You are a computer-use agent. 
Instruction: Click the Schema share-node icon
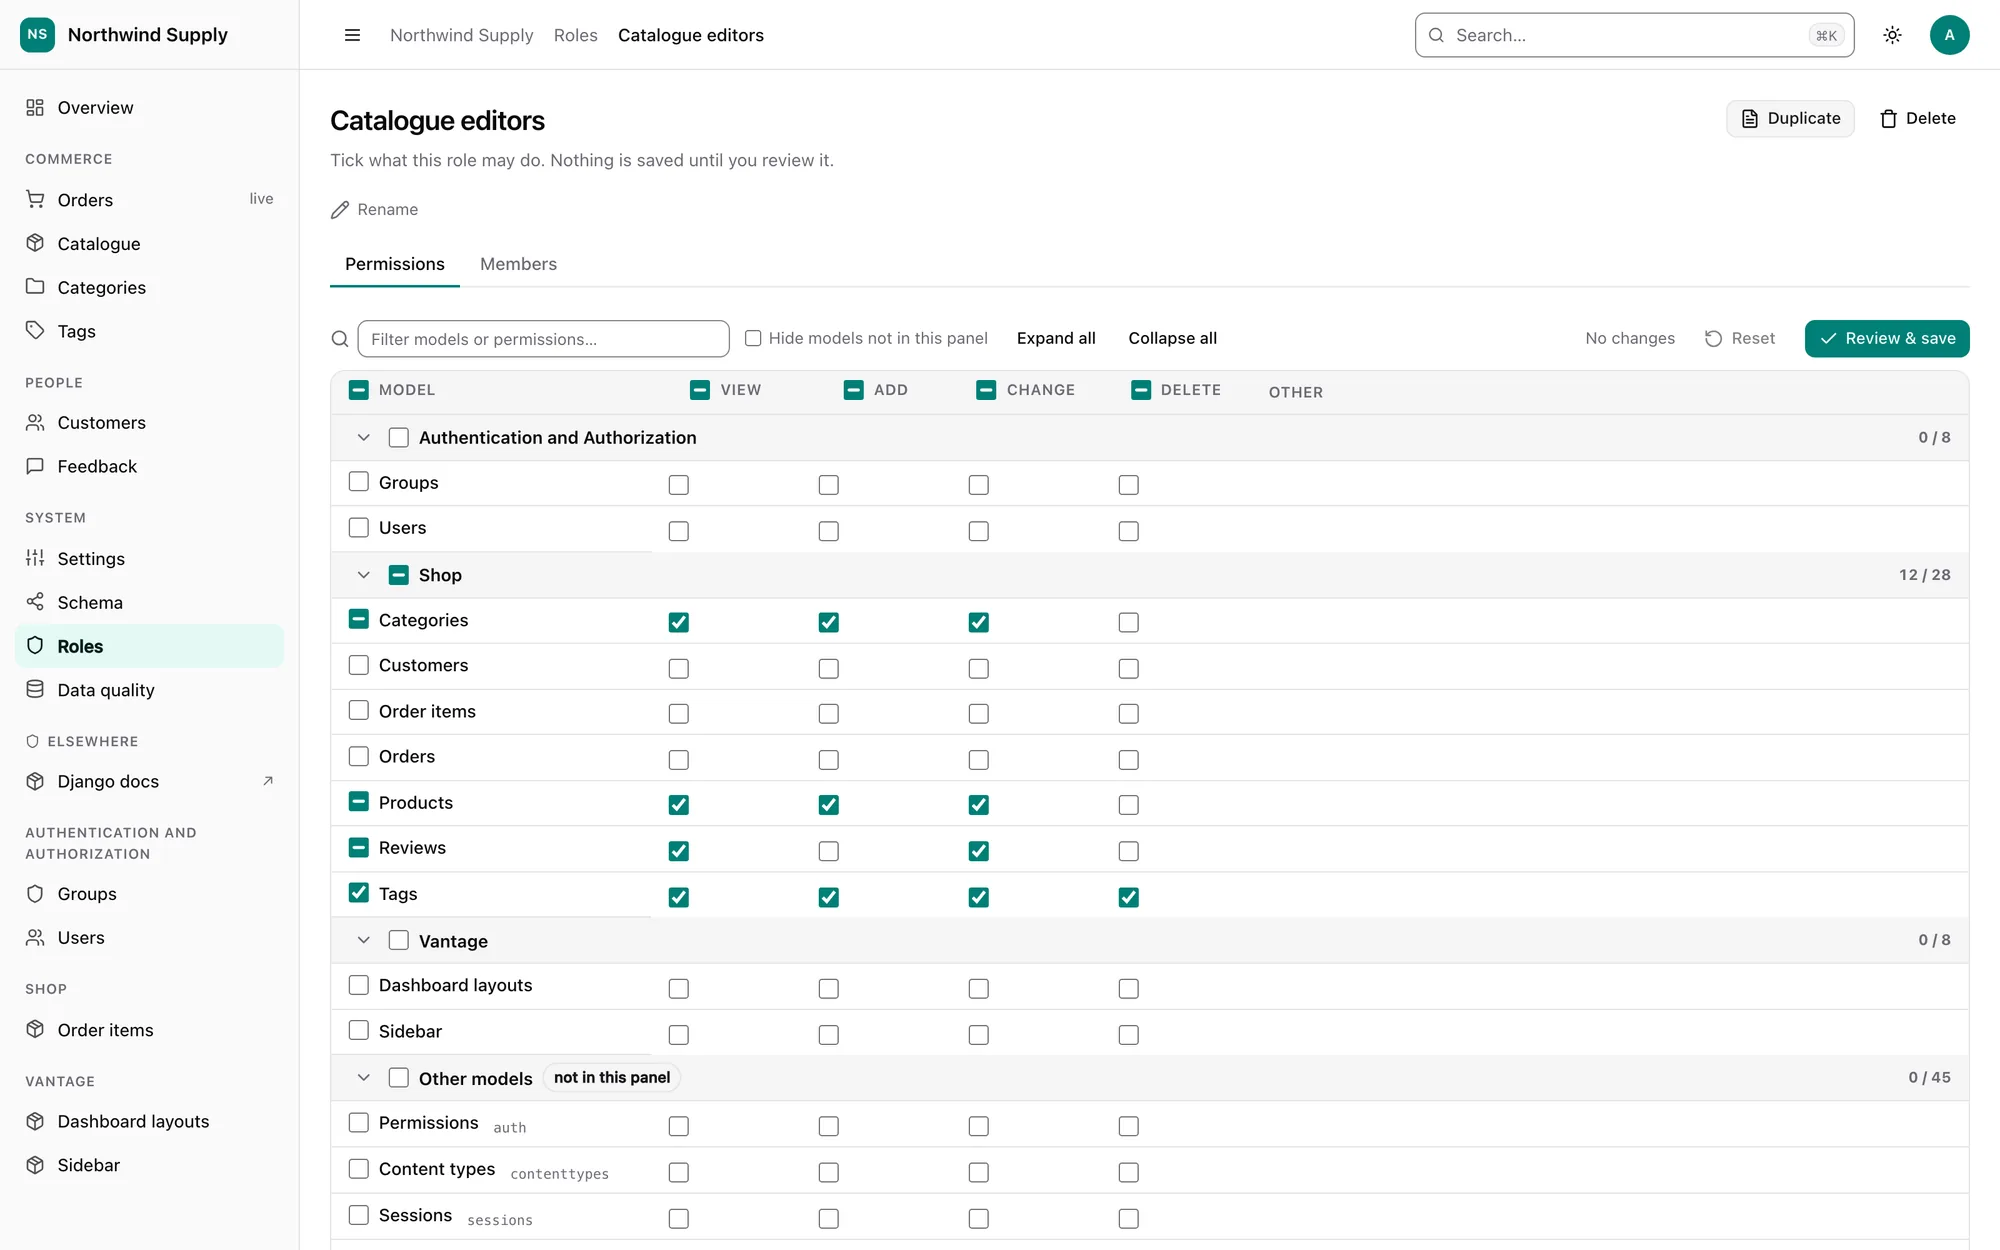coord(35,602)
